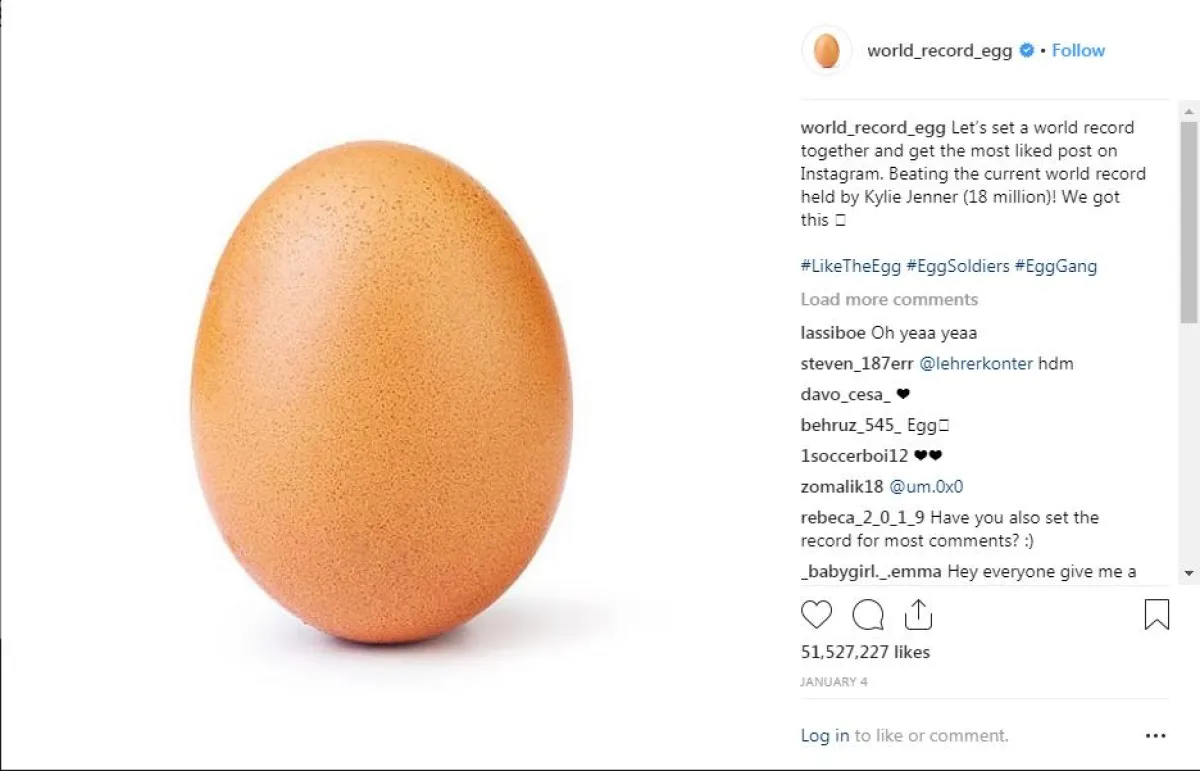Viewport: 1200px width, 771px height.
Task: Open comments via speech bubble icon
Action: click(x=867, y=614)
